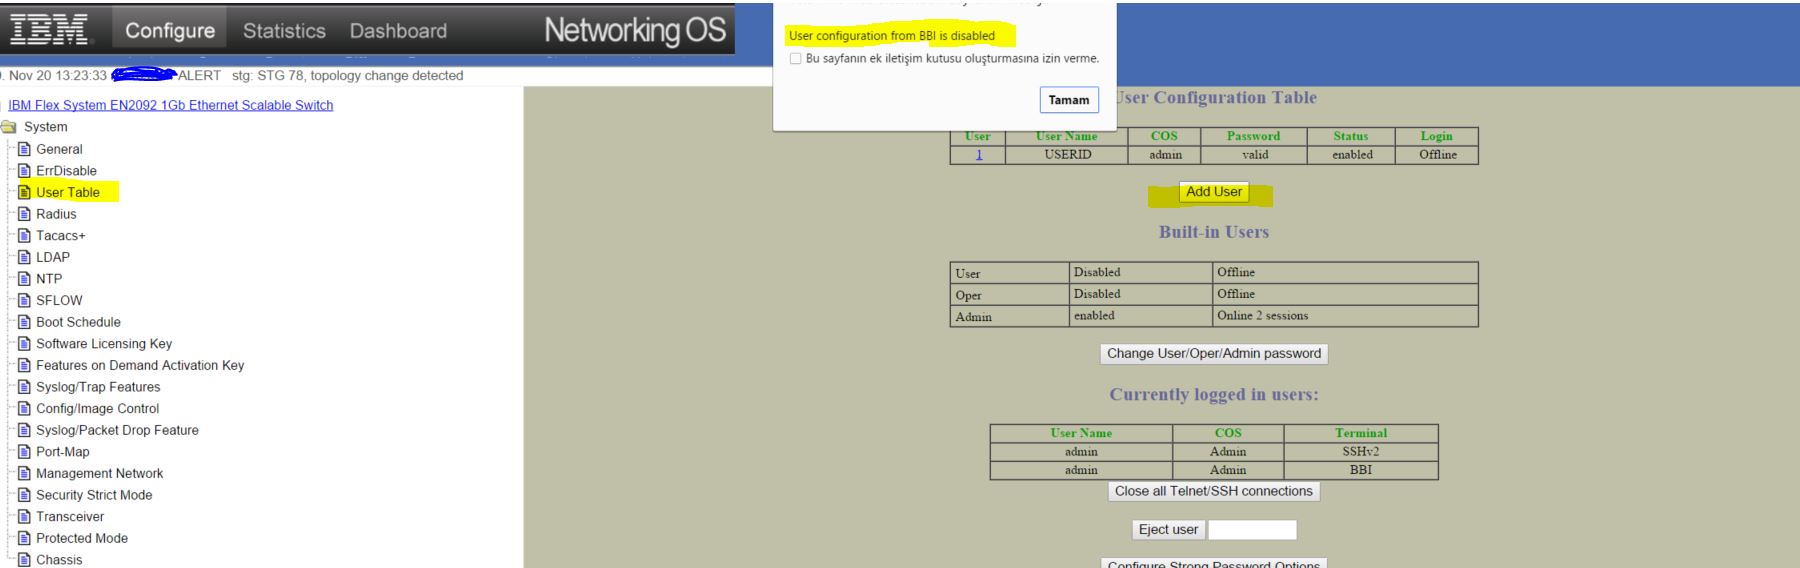
Task: Click the BBI terminal cell
Action: [1360, 470]
